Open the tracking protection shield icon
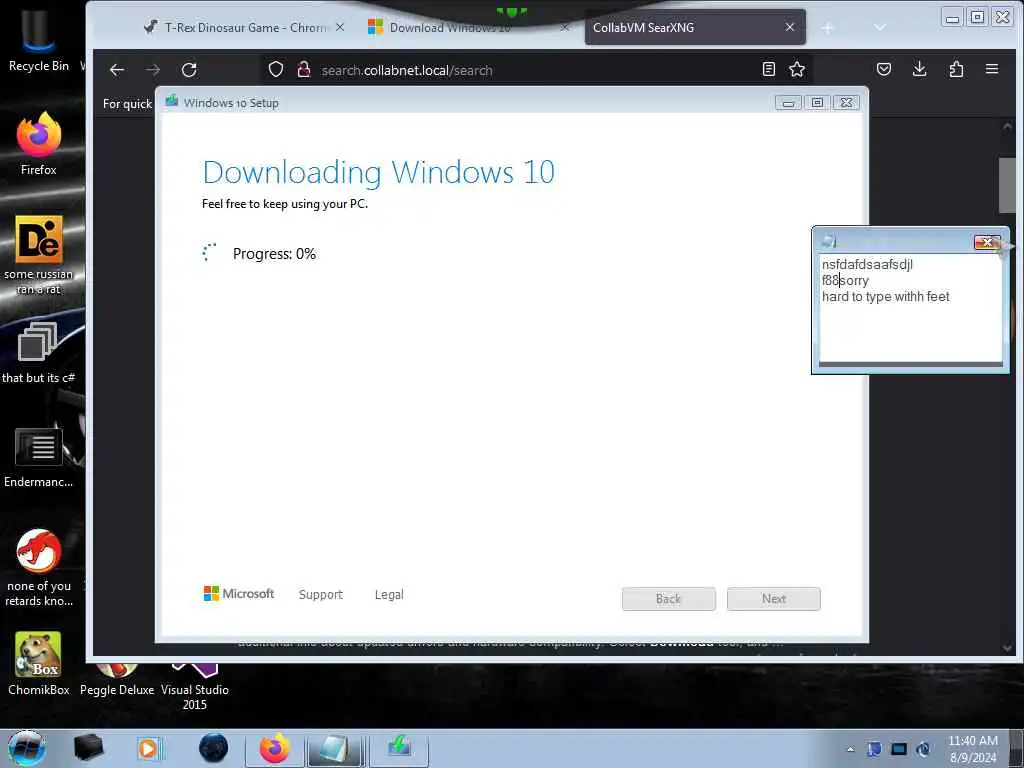The image size is (1024, 768). click(276, 69)
